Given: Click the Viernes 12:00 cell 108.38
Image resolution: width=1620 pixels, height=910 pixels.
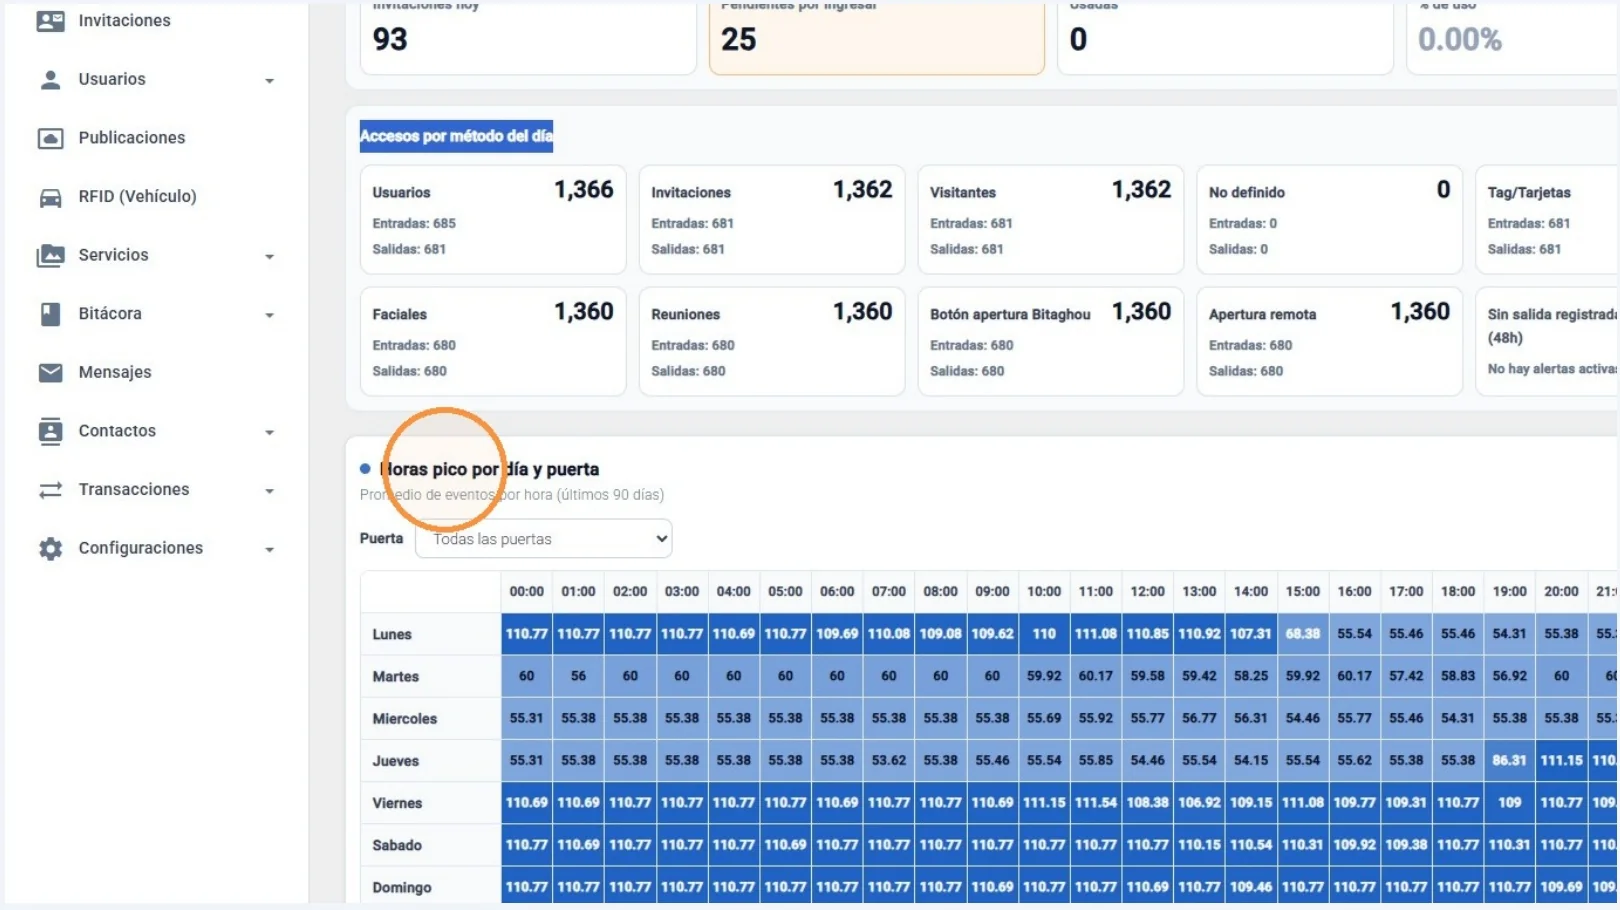Looking at the screenshot, I should [1148, 803].
